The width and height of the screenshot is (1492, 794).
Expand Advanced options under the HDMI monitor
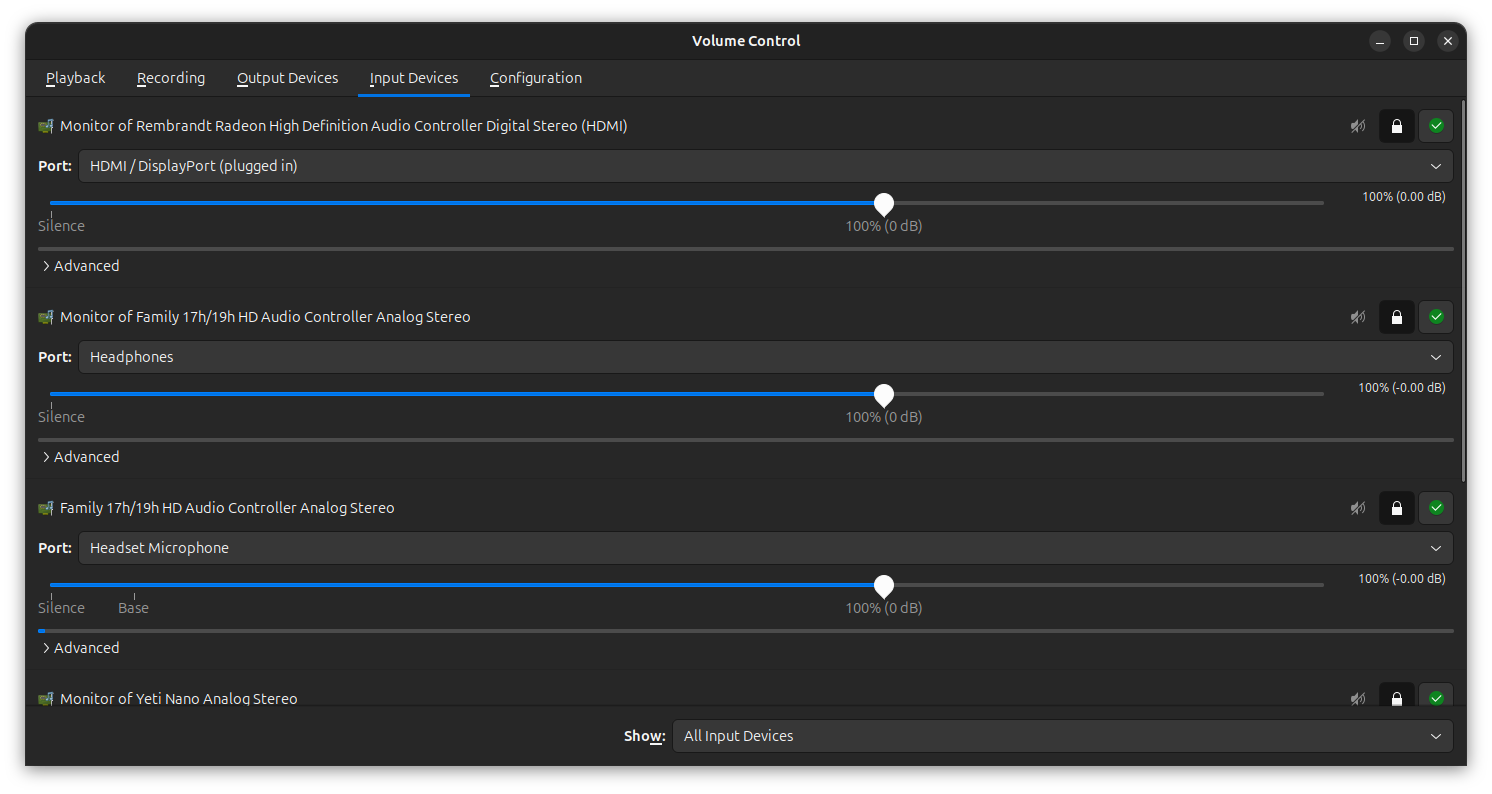80,266
